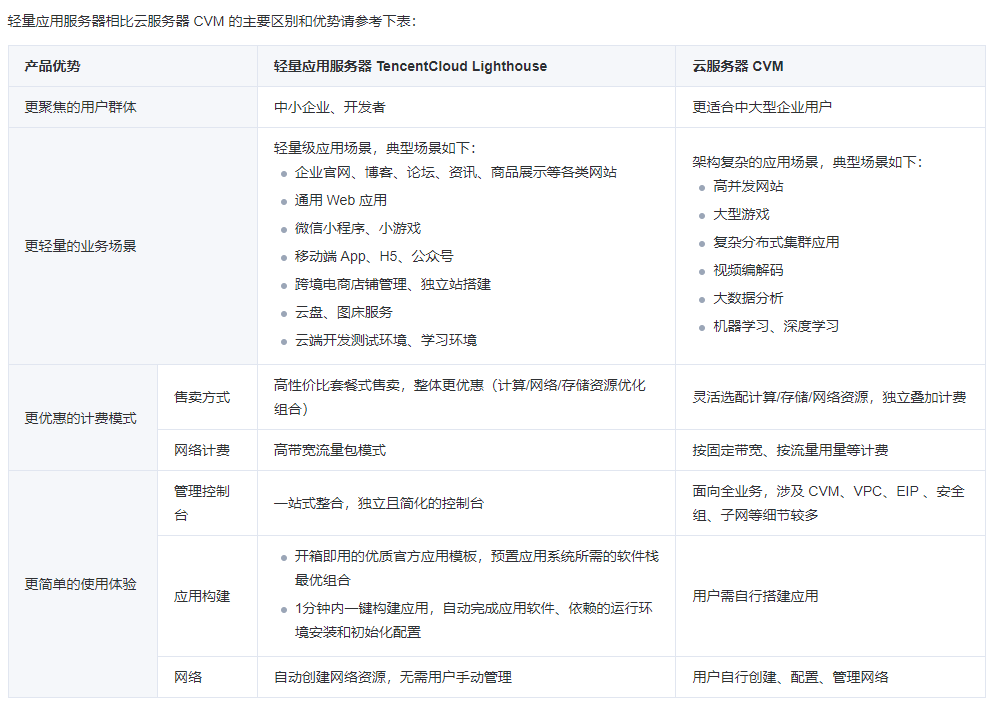Click the text '架构复杂的应用场景，典型场景如下：'
The image size is (994, 707).
pos(808,162)
